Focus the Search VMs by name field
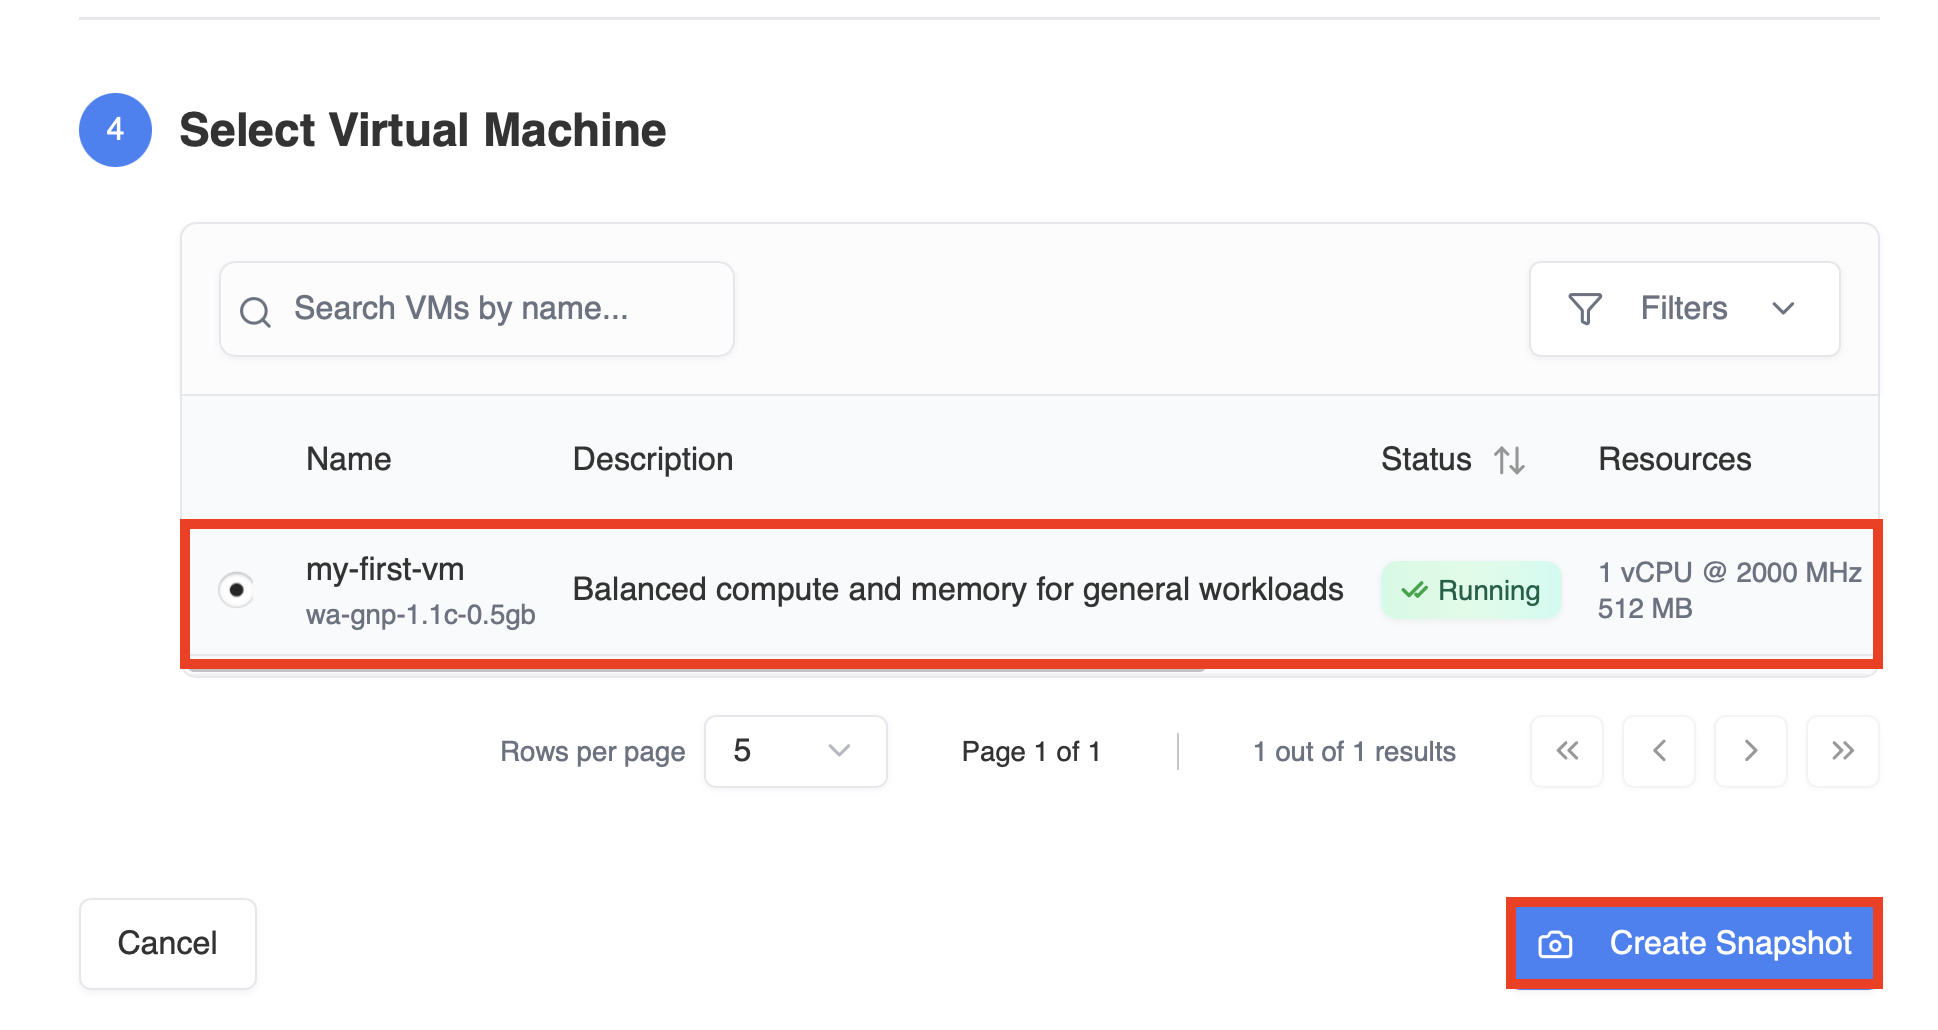Viewport: 1938px width, 1030px height. tap(477, 309)
